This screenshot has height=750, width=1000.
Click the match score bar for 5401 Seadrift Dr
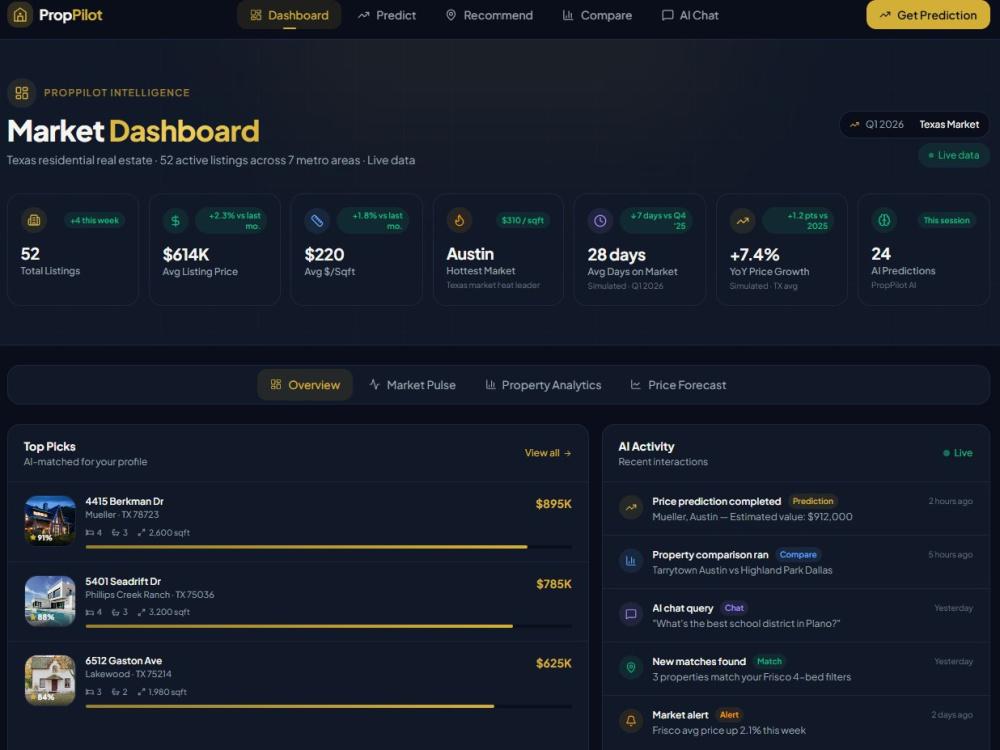coord(328,626)
